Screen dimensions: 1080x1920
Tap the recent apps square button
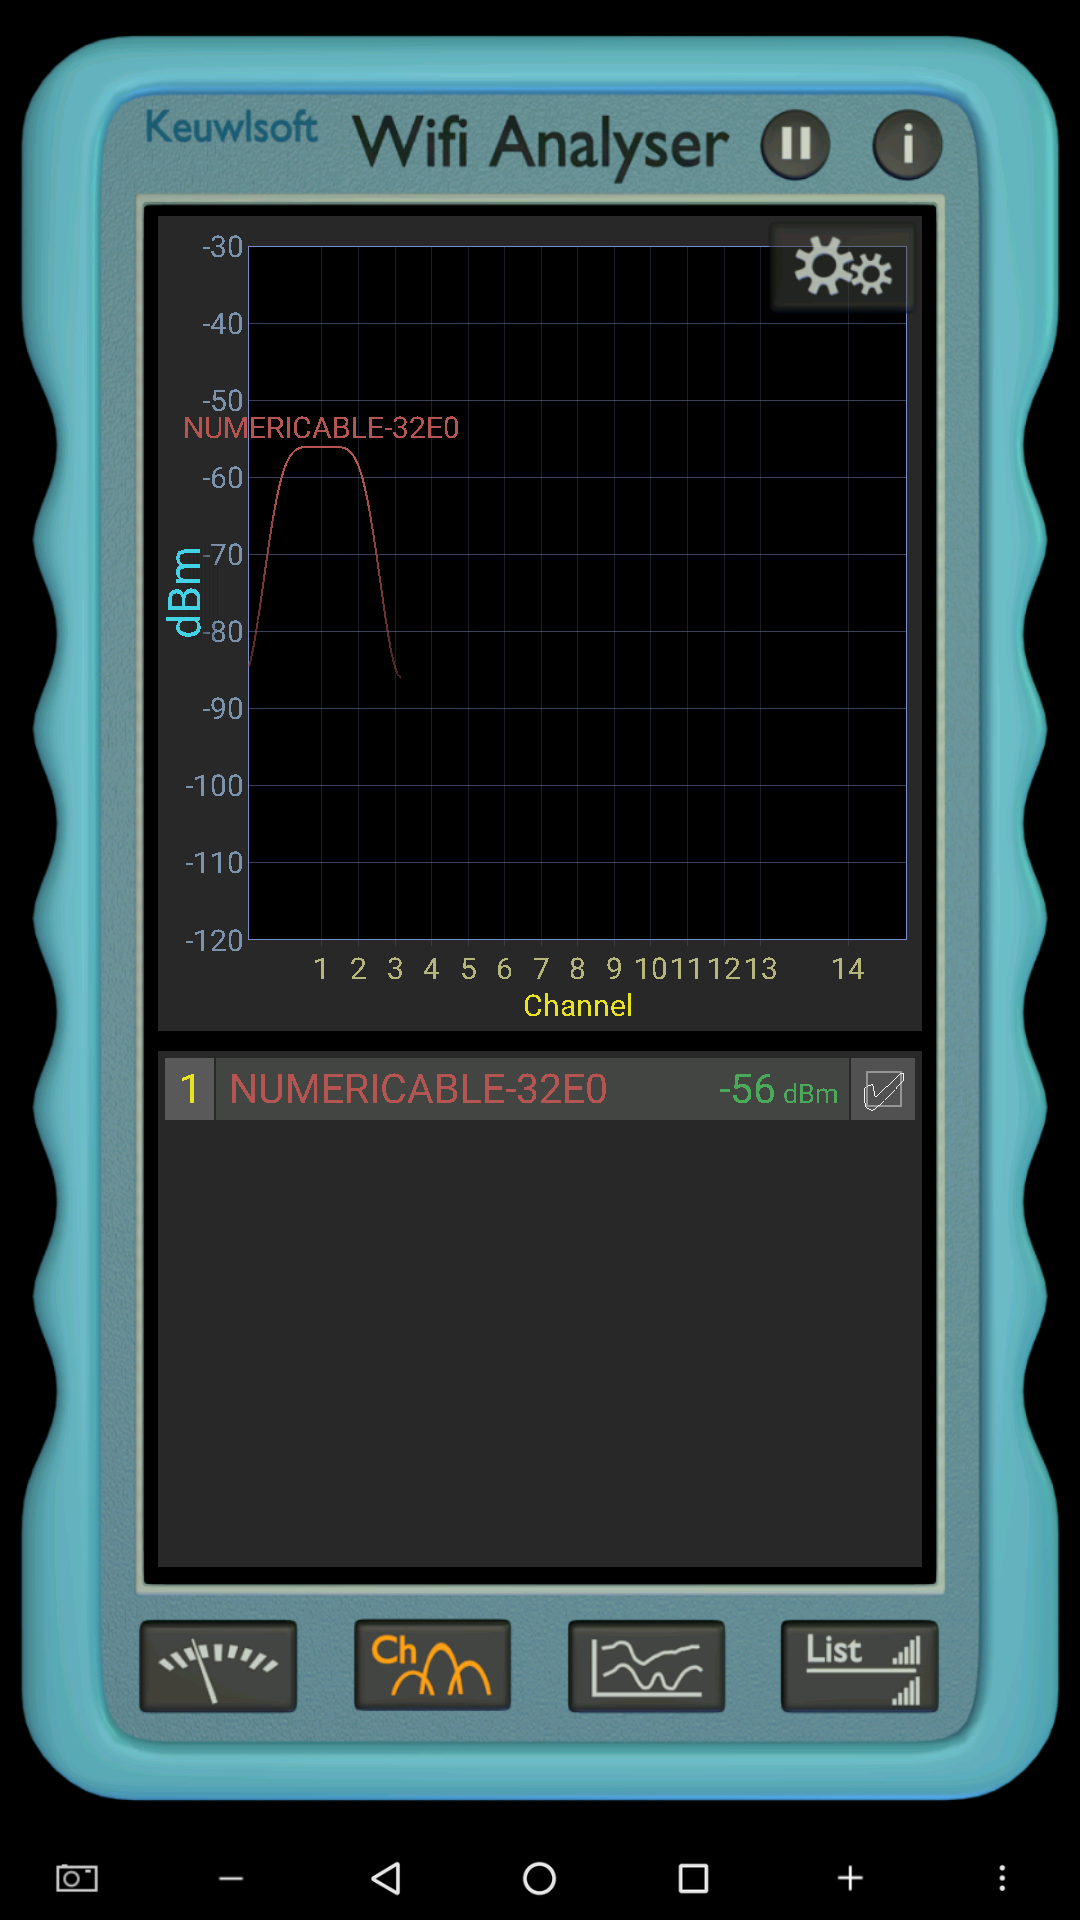click(693, 1878)
